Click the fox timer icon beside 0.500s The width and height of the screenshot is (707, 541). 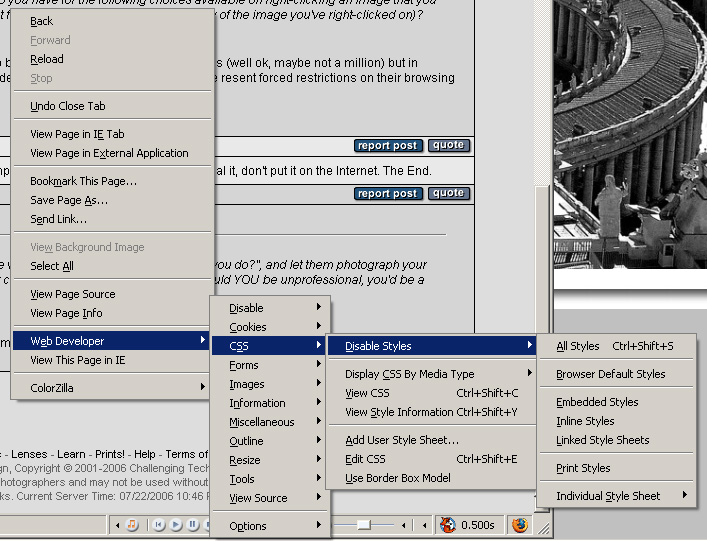[x=447, y=525]
